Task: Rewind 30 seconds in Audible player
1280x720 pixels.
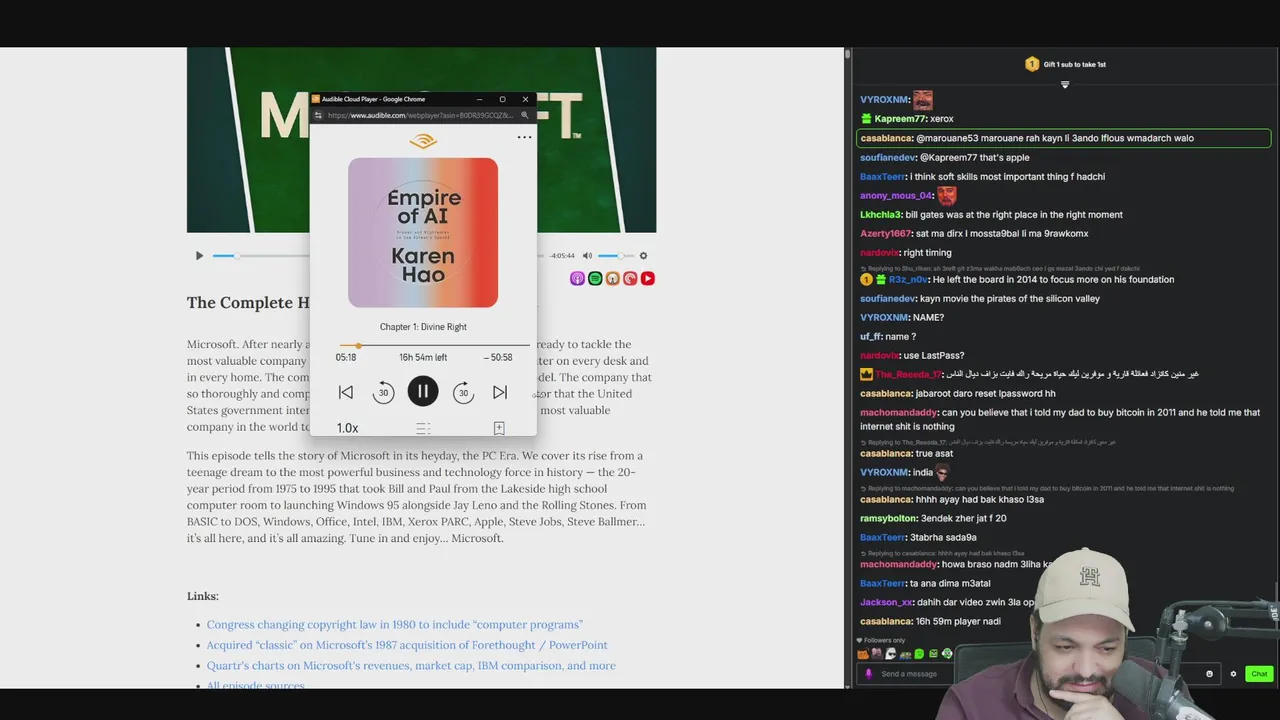Action: [383, 393]
